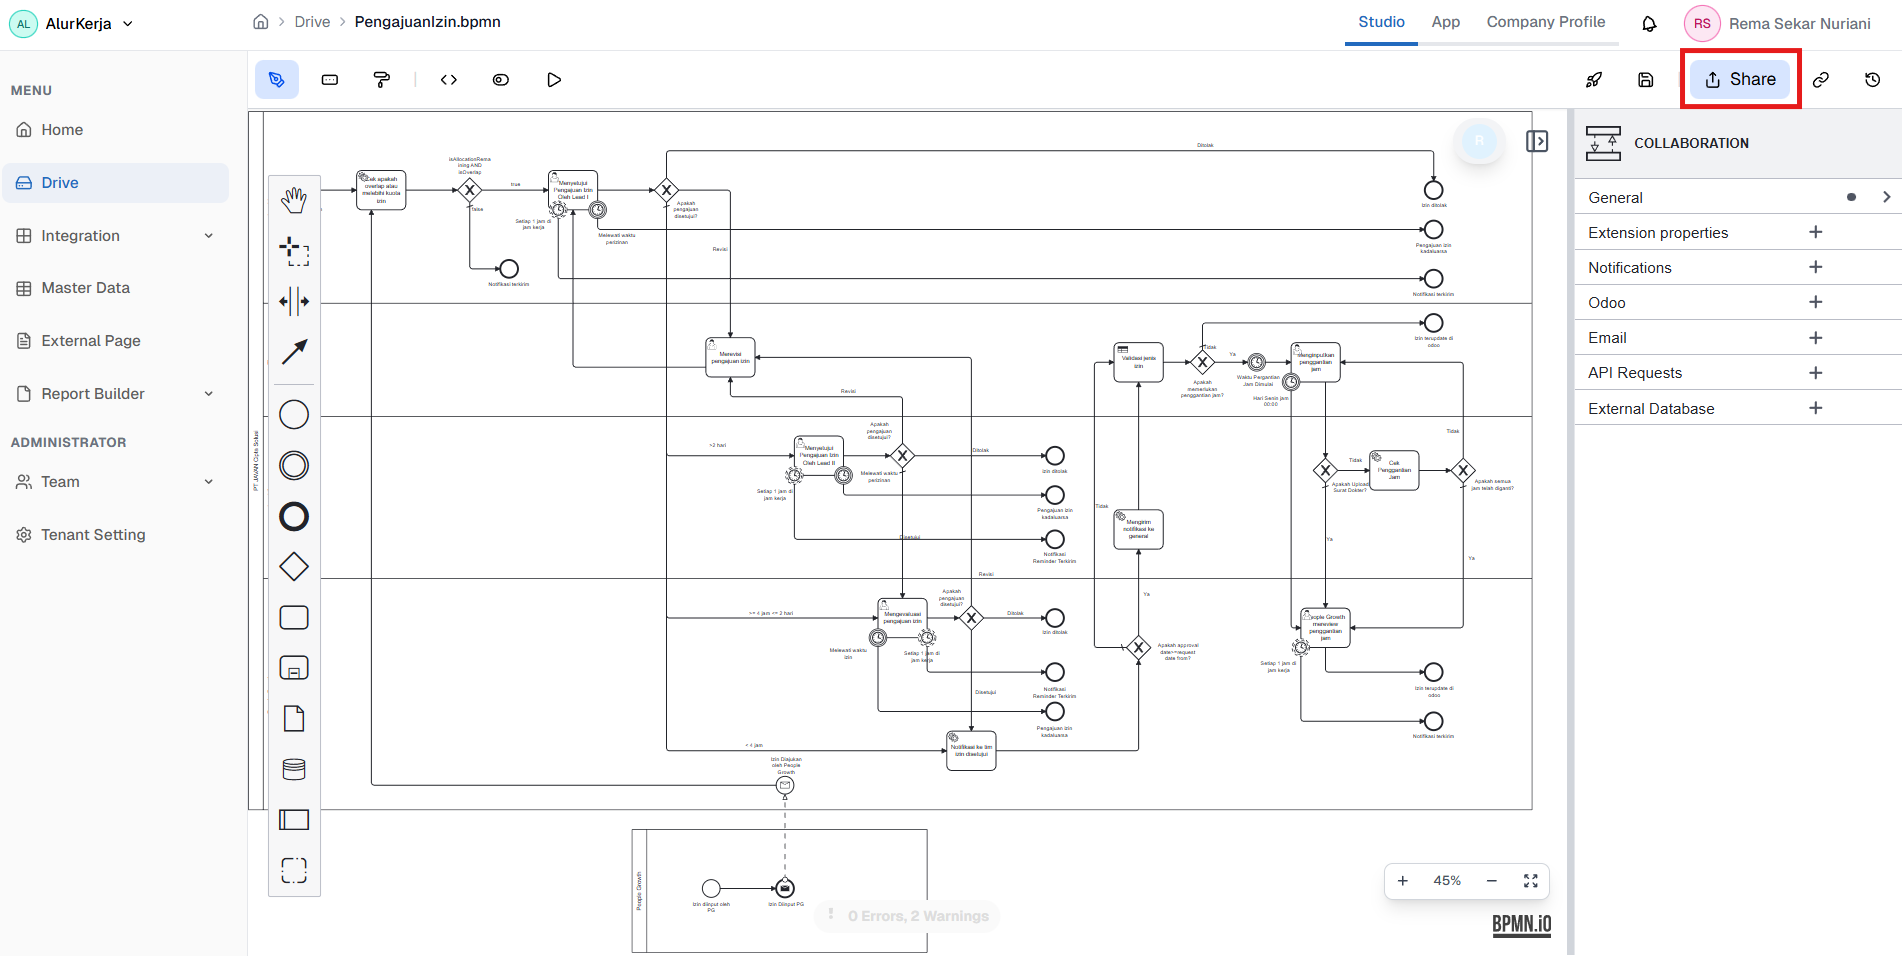Toggle the preview eye icon
This screenshot has height=956, width=1902.
pos(500,79)
